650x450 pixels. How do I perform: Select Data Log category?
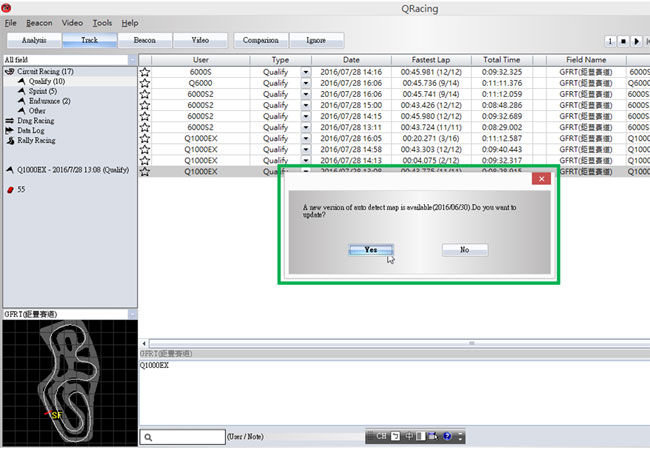(x=31, y=131)
